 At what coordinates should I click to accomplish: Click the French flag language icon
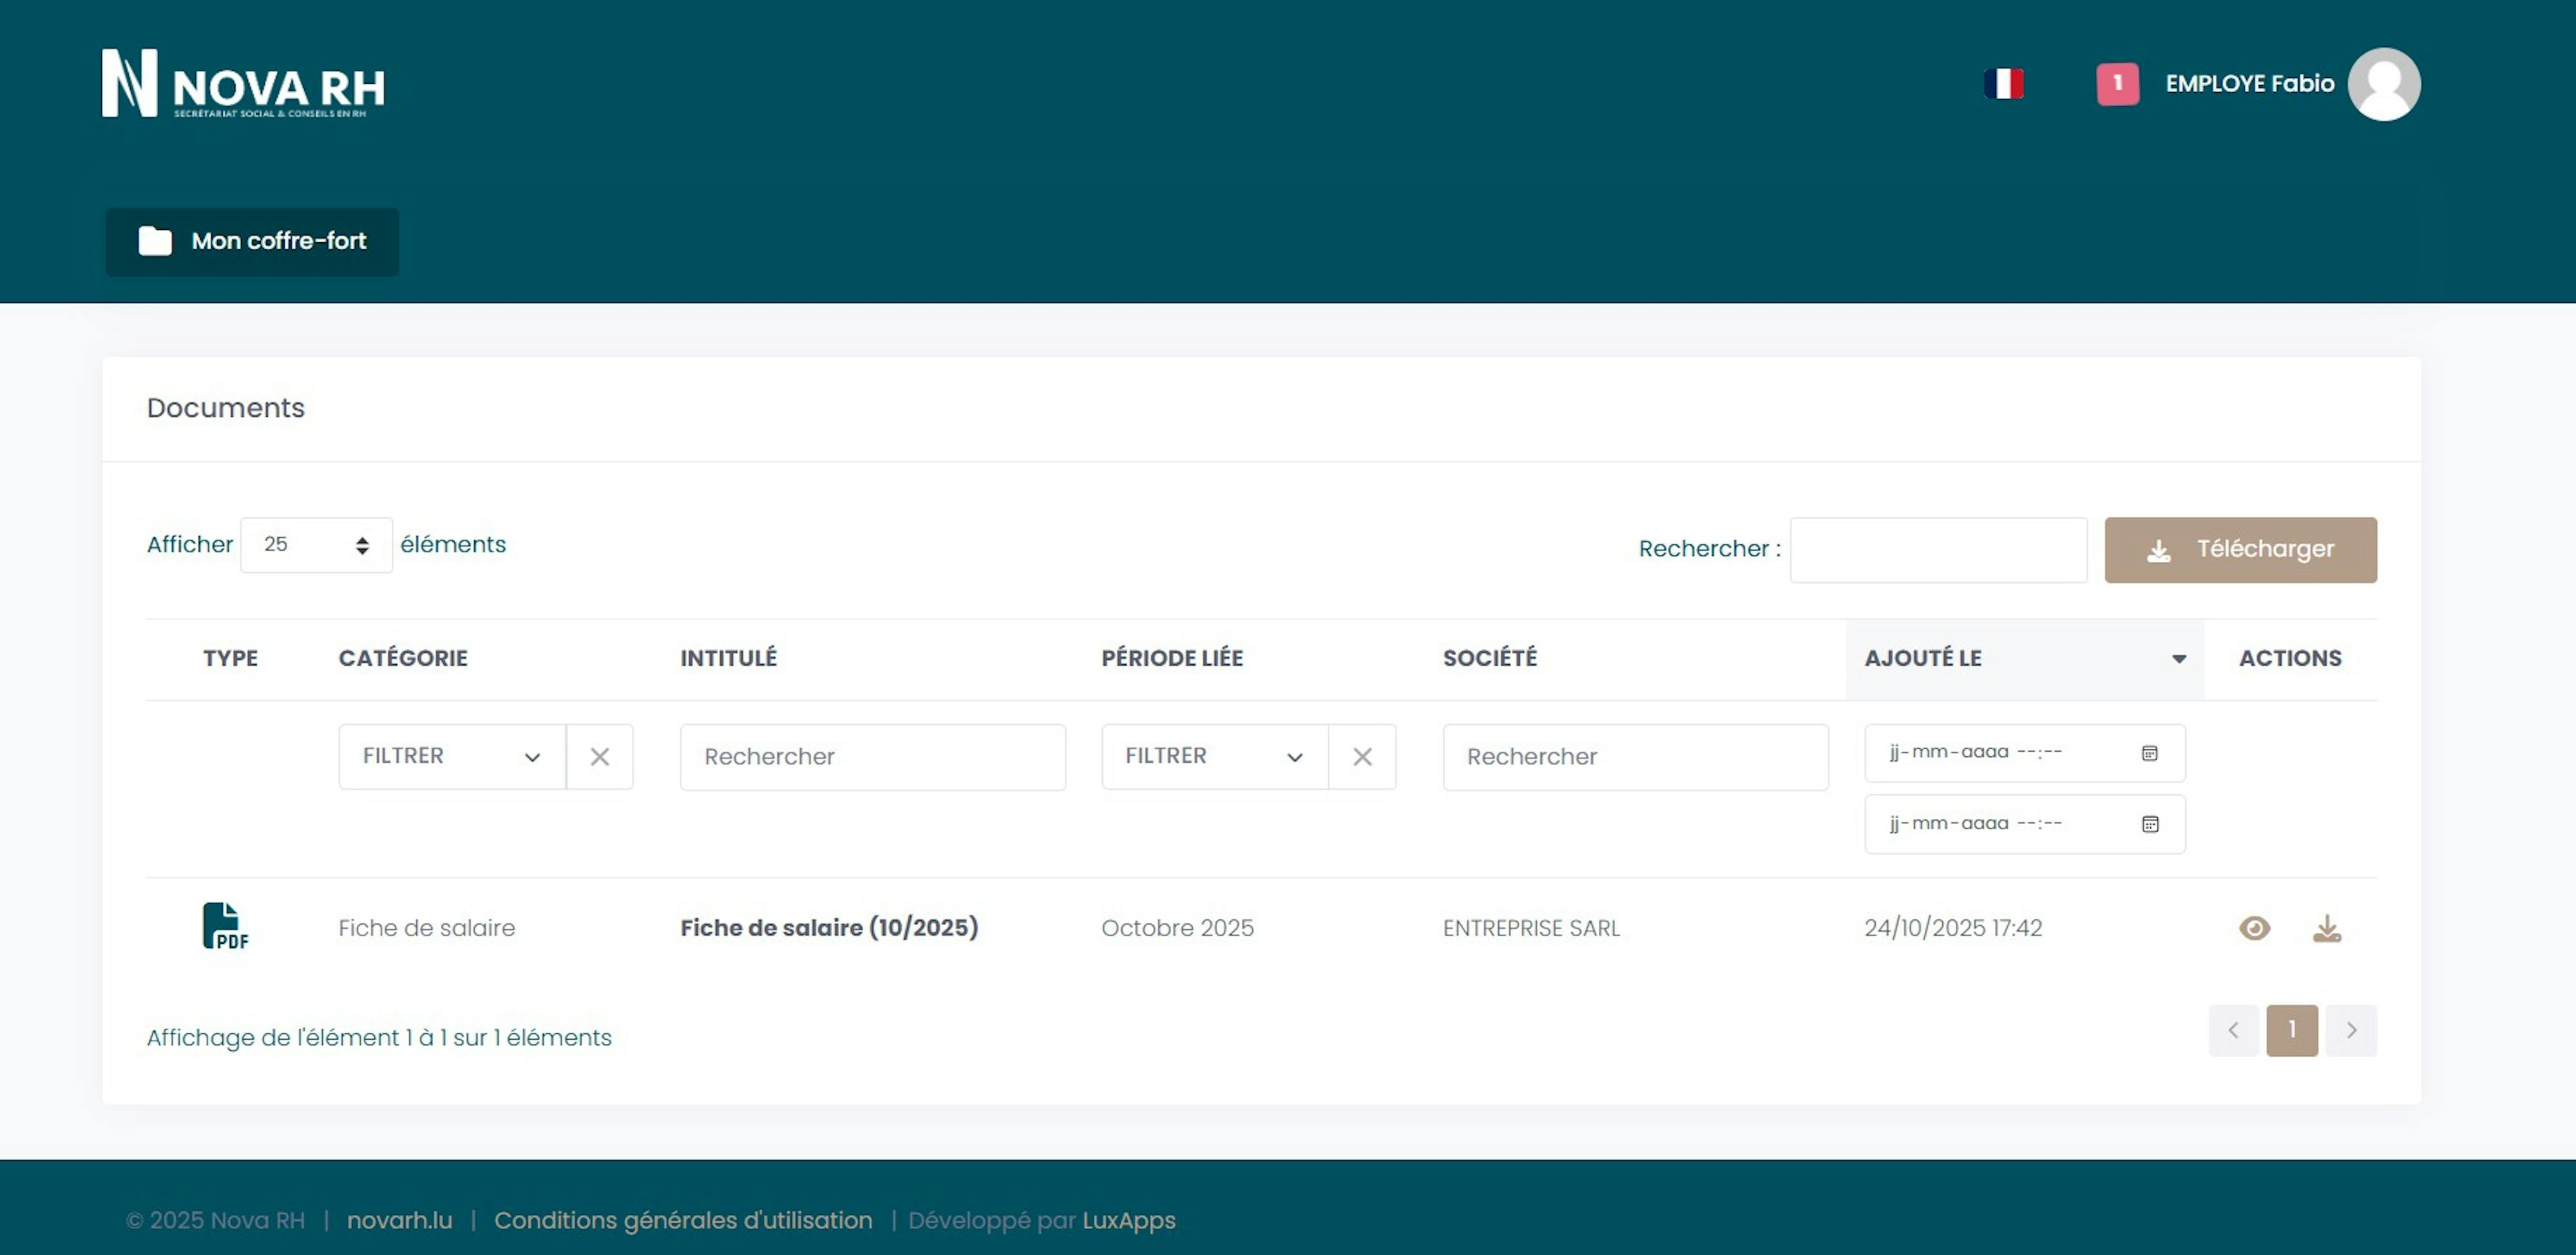2003,84
